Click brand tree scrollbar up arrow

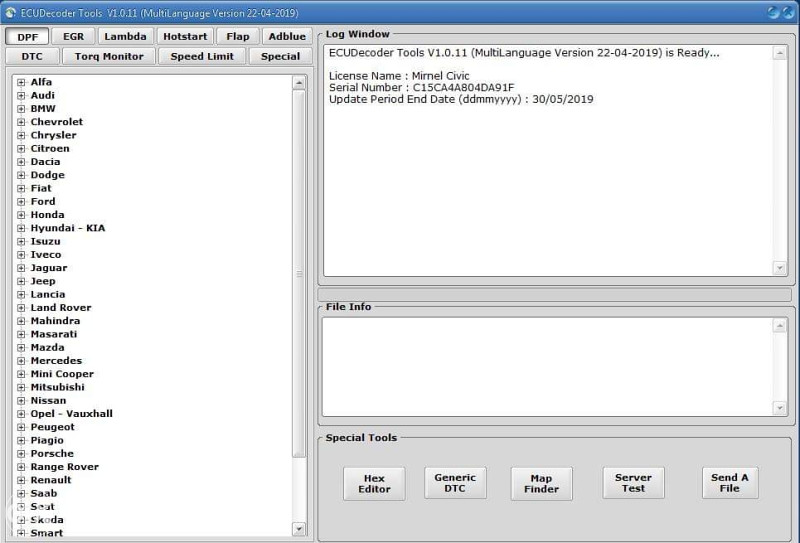tap(299, 83)
